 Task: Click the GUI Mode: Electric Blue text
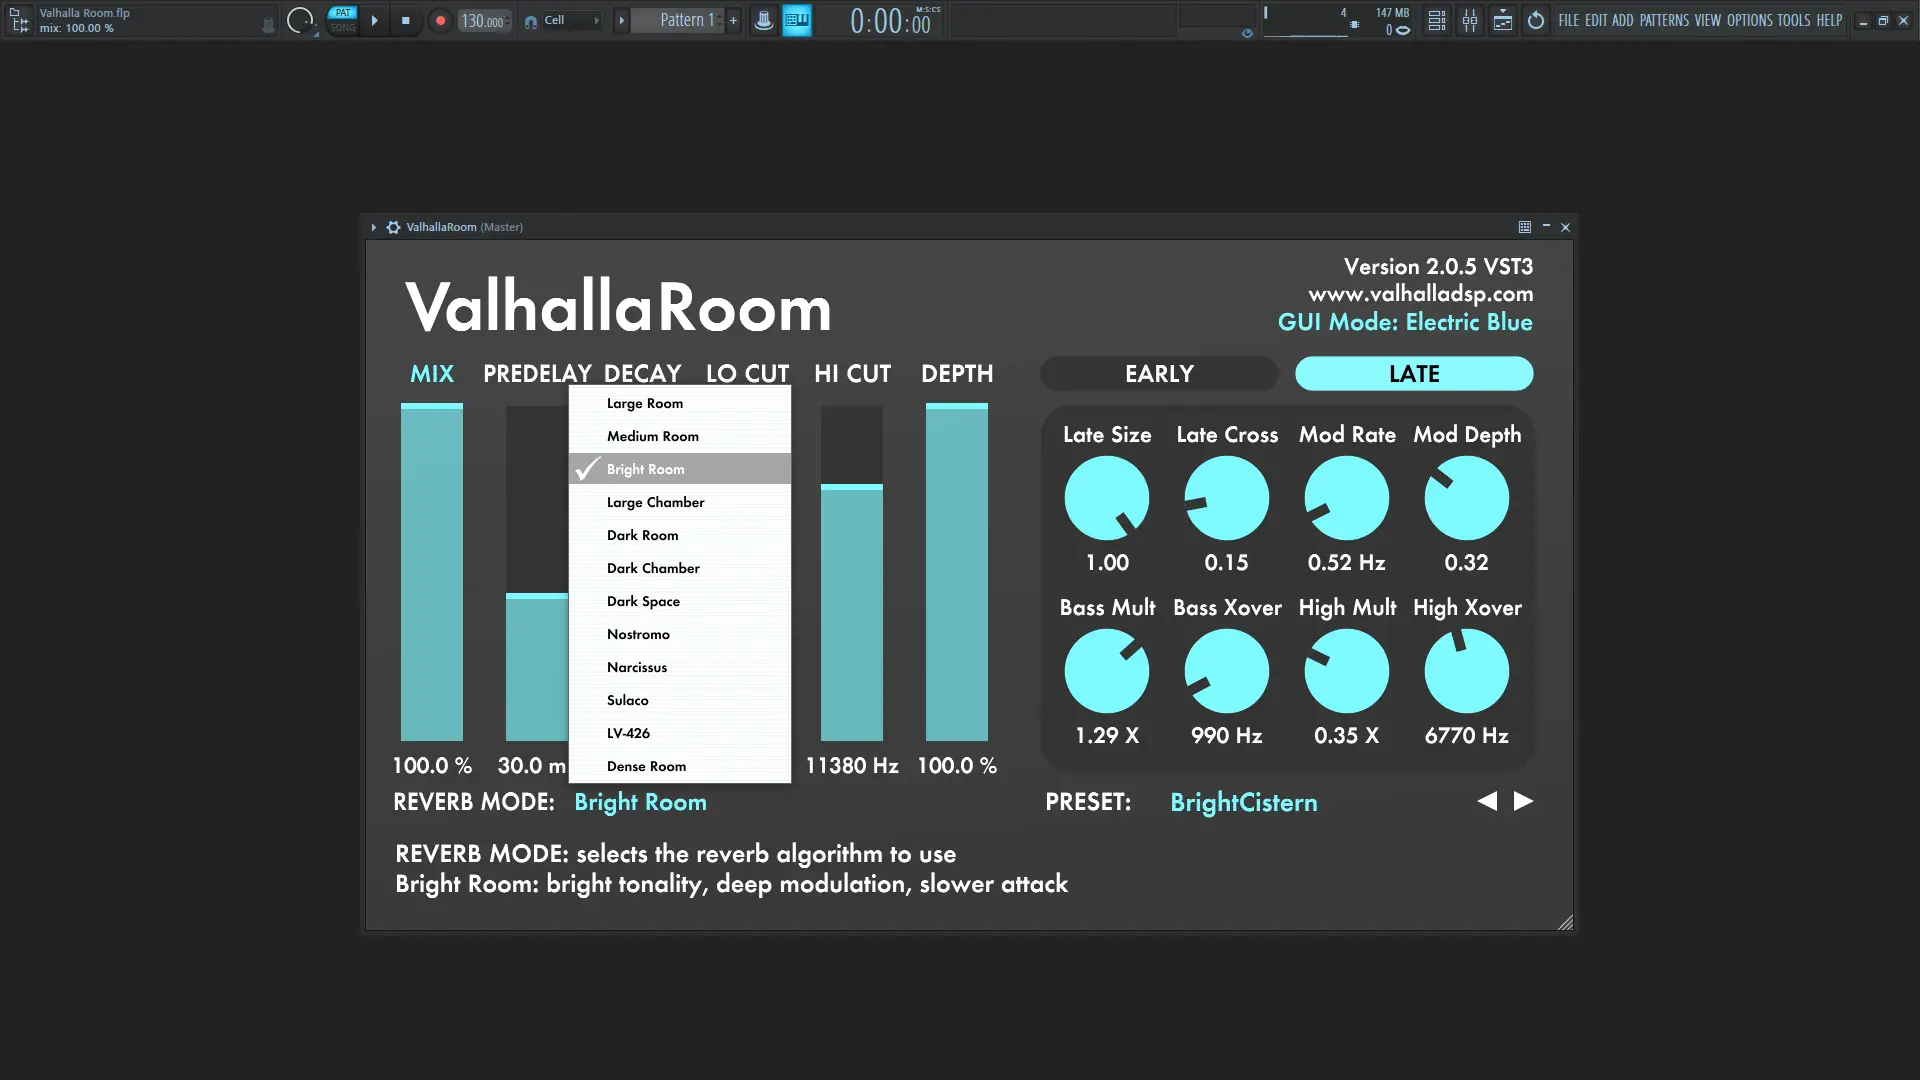1405,322
